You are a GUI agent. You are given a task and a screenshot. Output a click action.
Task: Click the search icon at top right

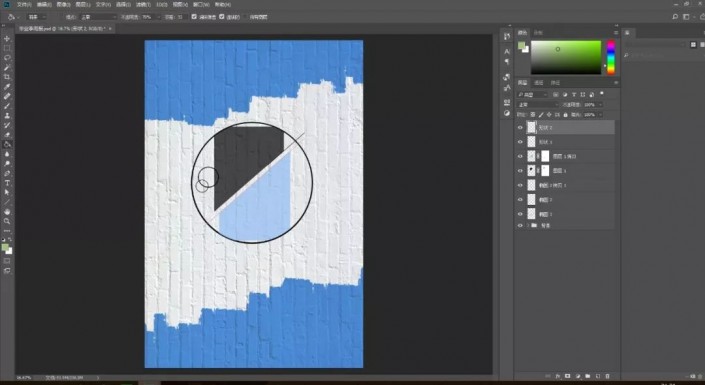(675, 17)
